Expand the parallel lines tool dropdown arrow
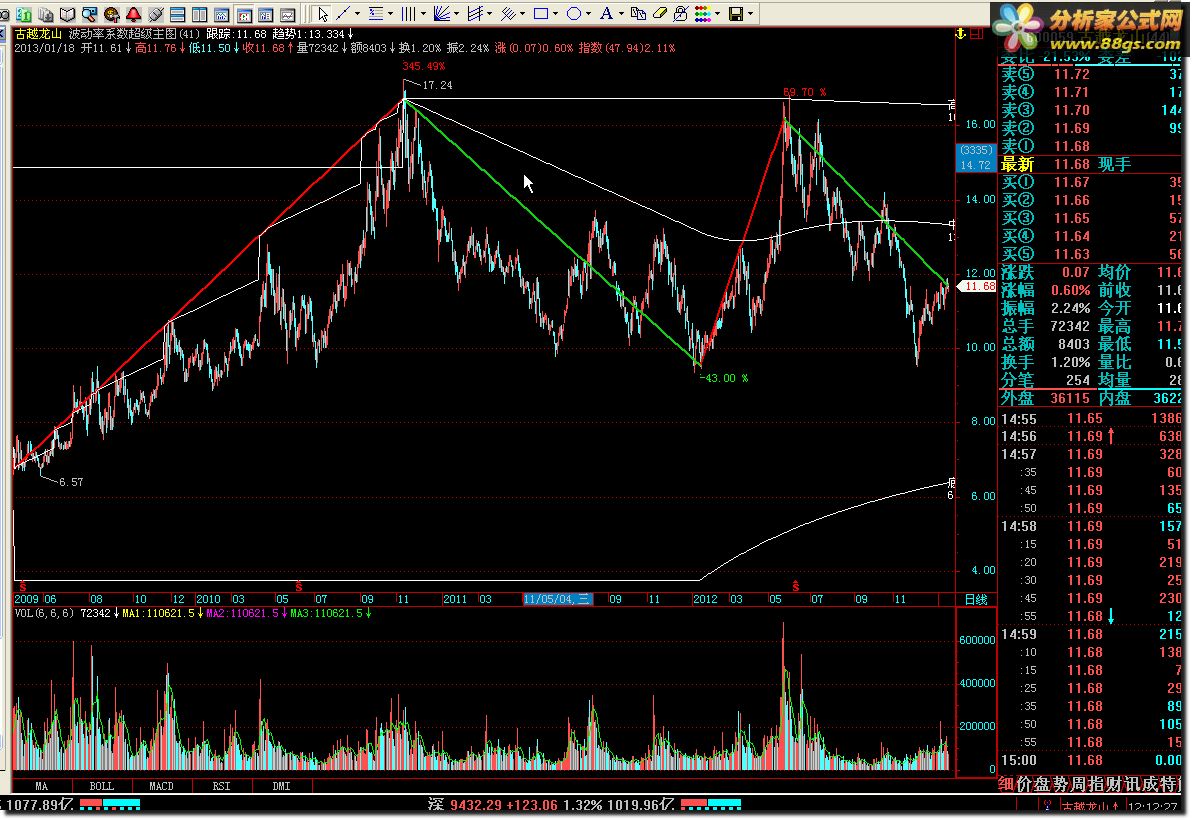Screen dimensions: 1192x820 [x=523, y=14]
